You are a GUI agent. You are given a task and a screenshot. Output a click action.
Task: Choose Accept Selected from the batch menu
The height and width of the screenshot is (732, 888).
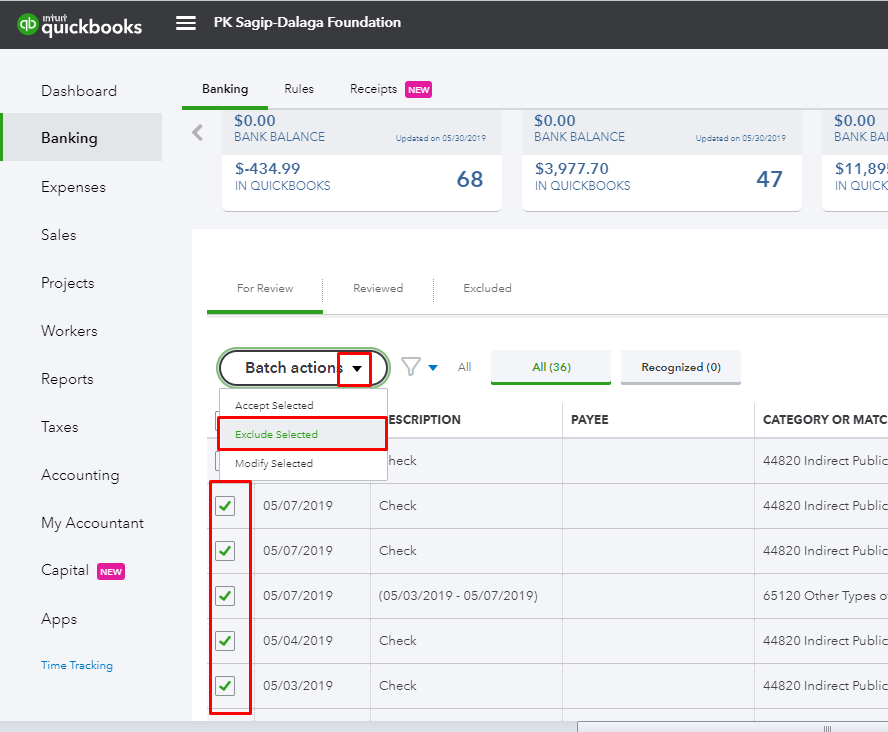point(274,406)
